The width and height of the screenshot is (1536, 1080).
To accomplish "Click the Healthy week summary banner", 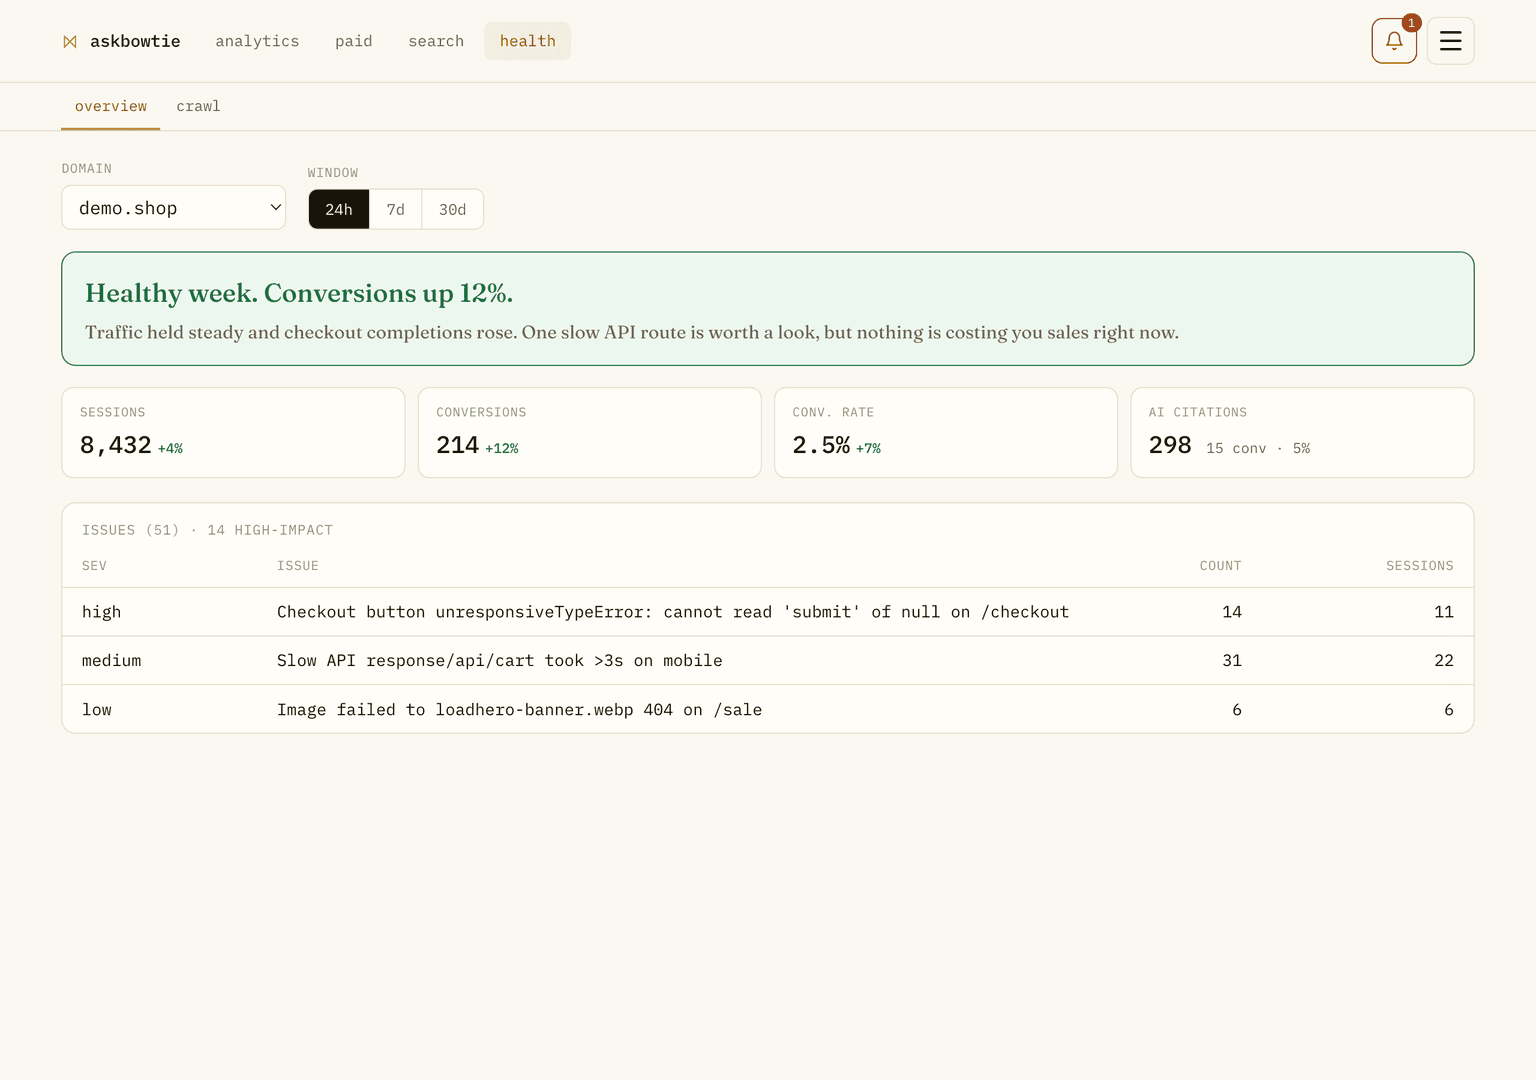I will 768,309.
